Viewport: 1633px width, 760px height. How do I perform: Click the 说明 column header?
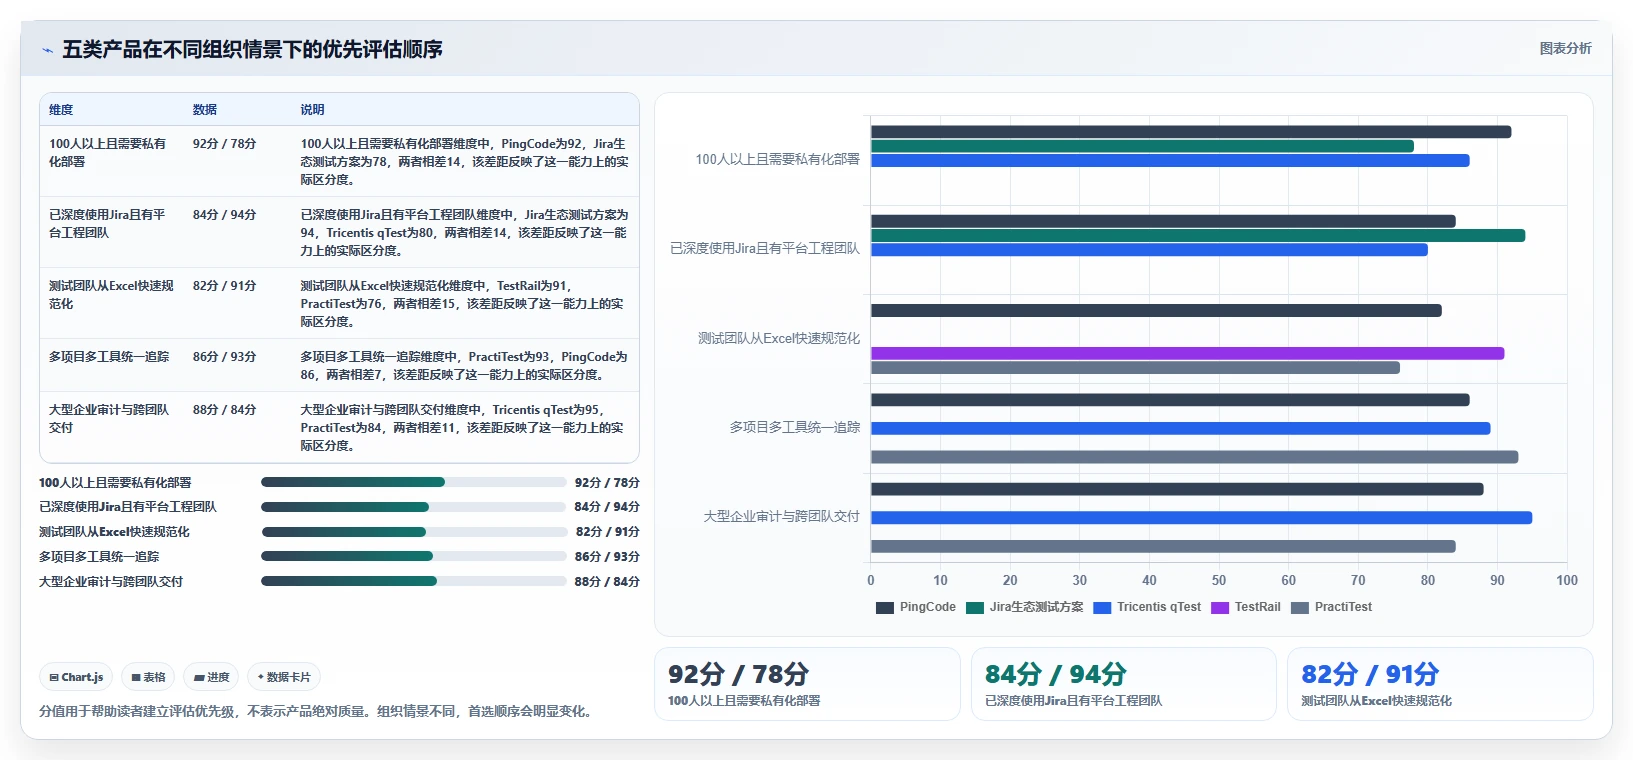(312, 110)
